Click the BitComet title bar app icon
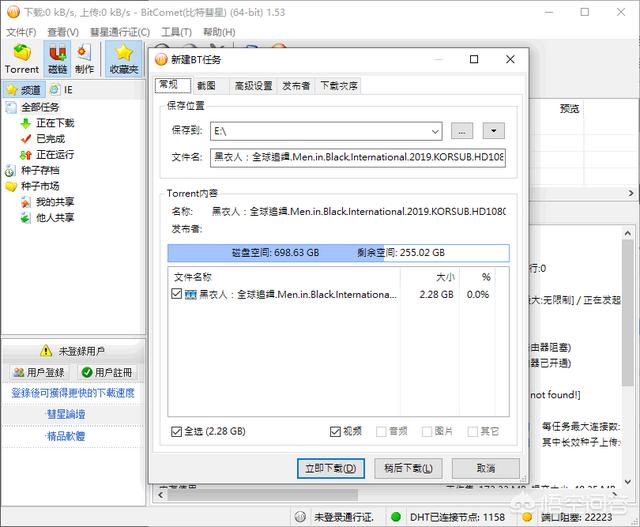 [13, 12]
